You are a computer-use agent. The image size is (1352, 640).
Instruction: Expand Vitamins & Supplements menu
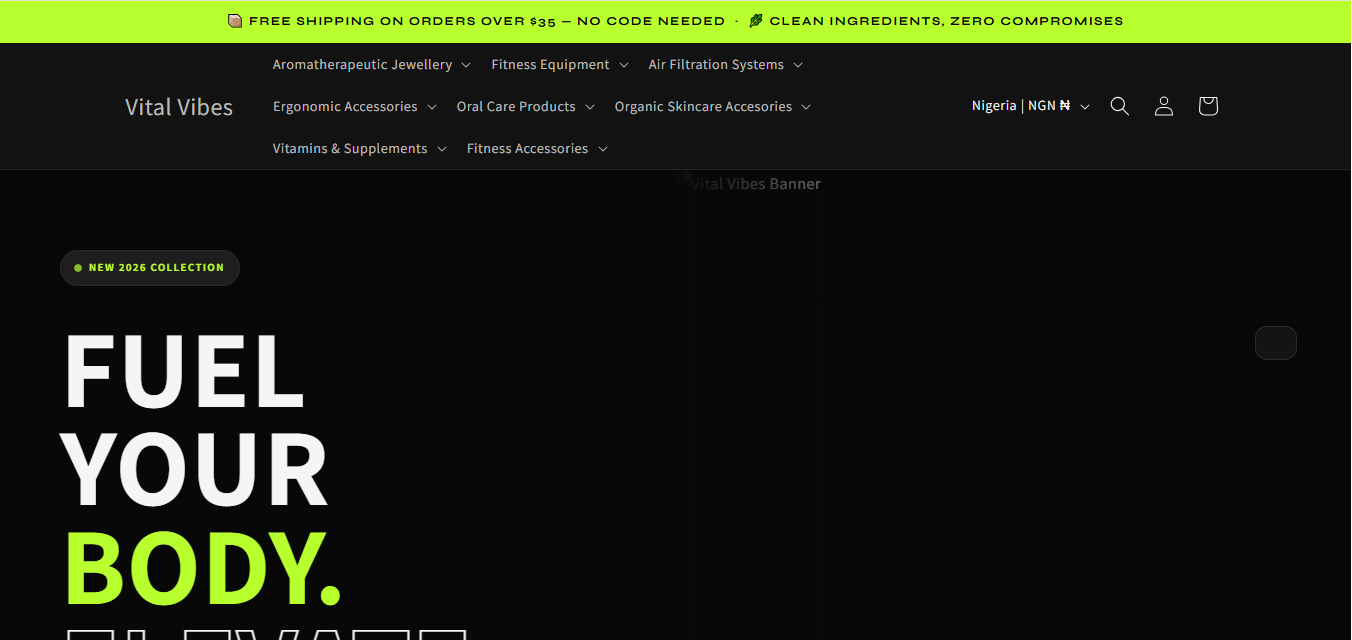[359, 148]
